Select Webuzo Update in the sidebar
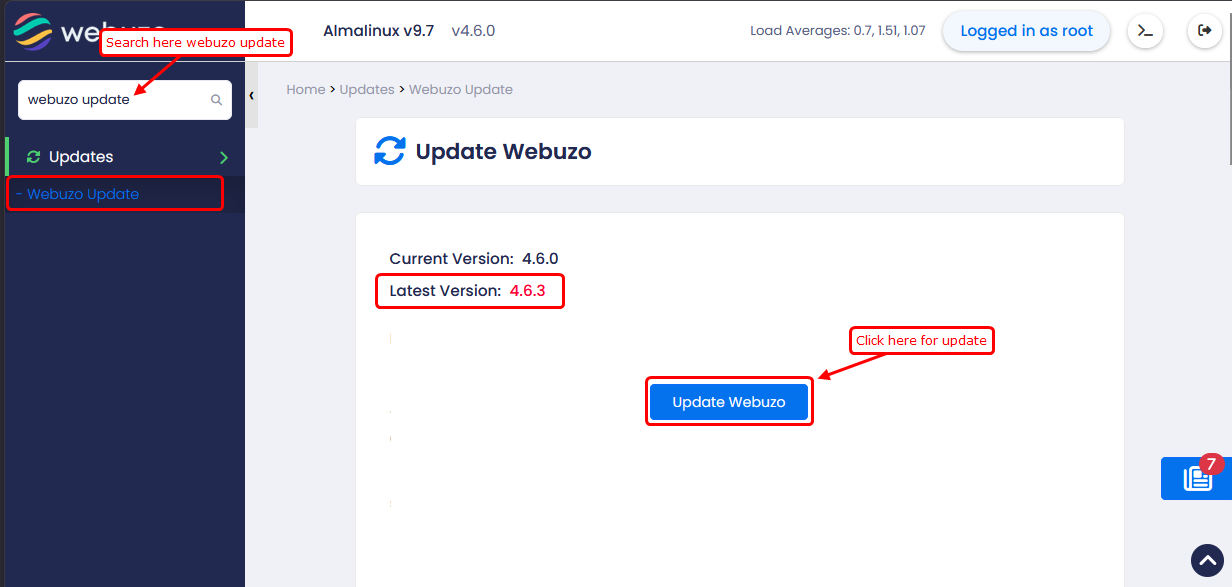The height and width of the screenshot is (587, 1232). point(83,194)
